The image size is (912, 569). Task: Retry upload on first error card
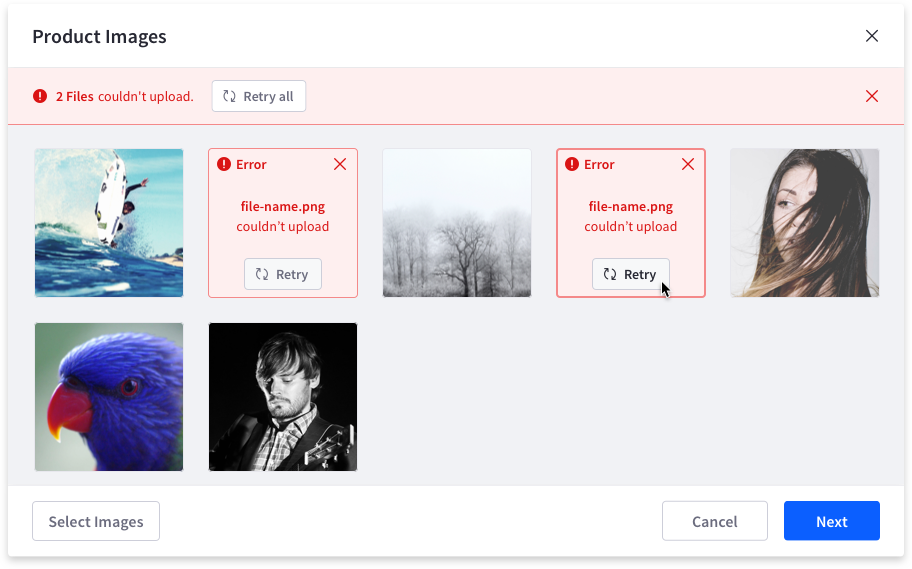[282, 274]
